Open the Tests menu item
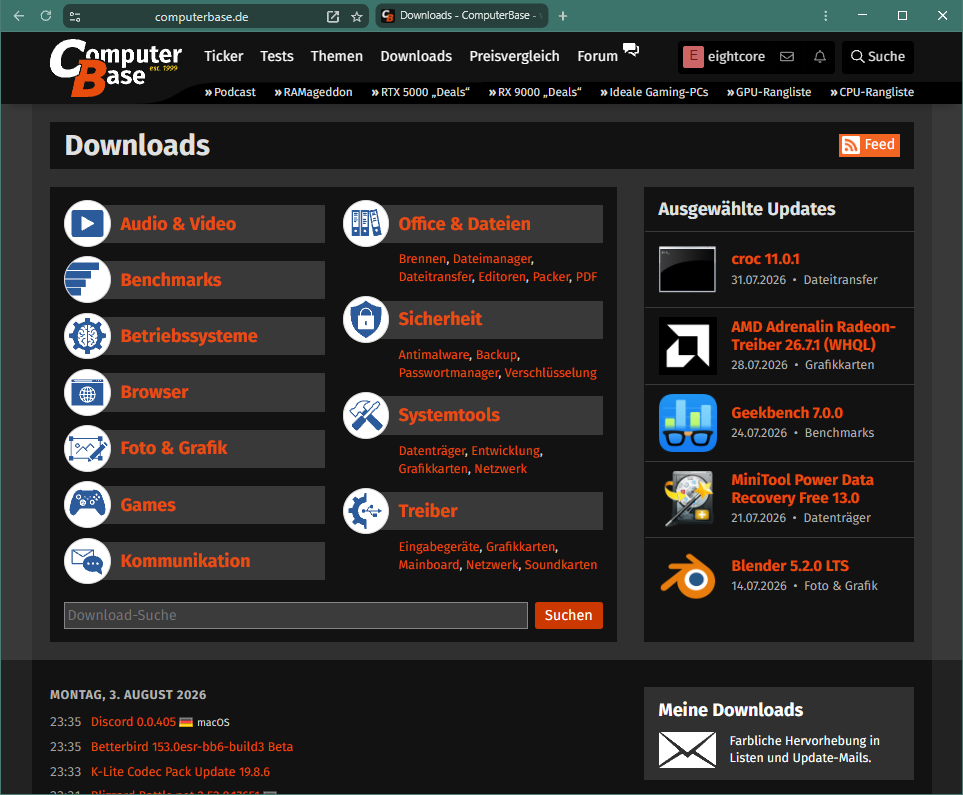Image resolution: width=963 pixels, height=795 pixels. (x=277, y=56)
